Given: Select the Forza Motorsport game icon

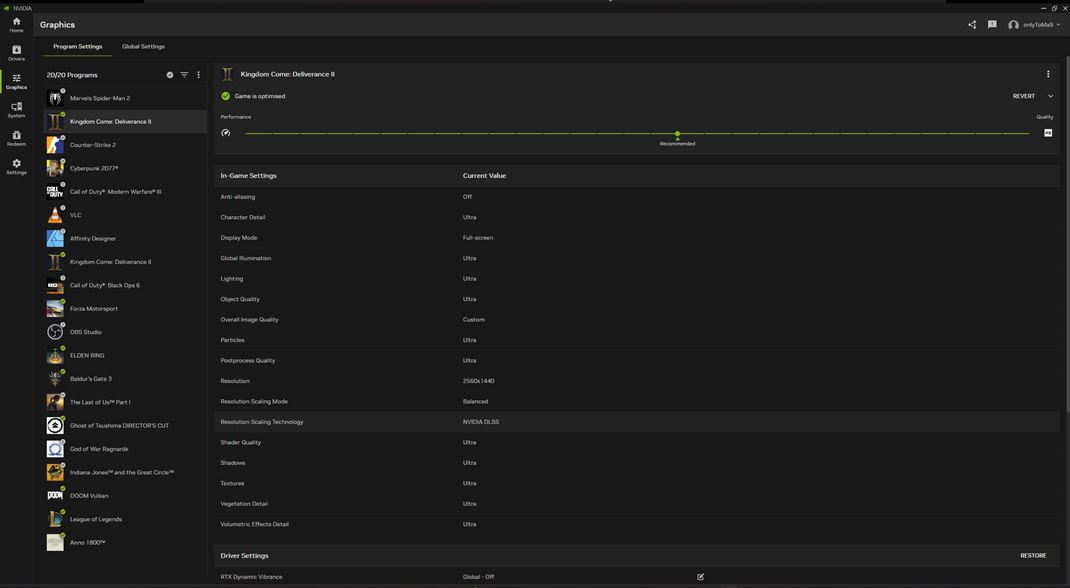Looking at the screenshot, I should (x=55, y=309).
